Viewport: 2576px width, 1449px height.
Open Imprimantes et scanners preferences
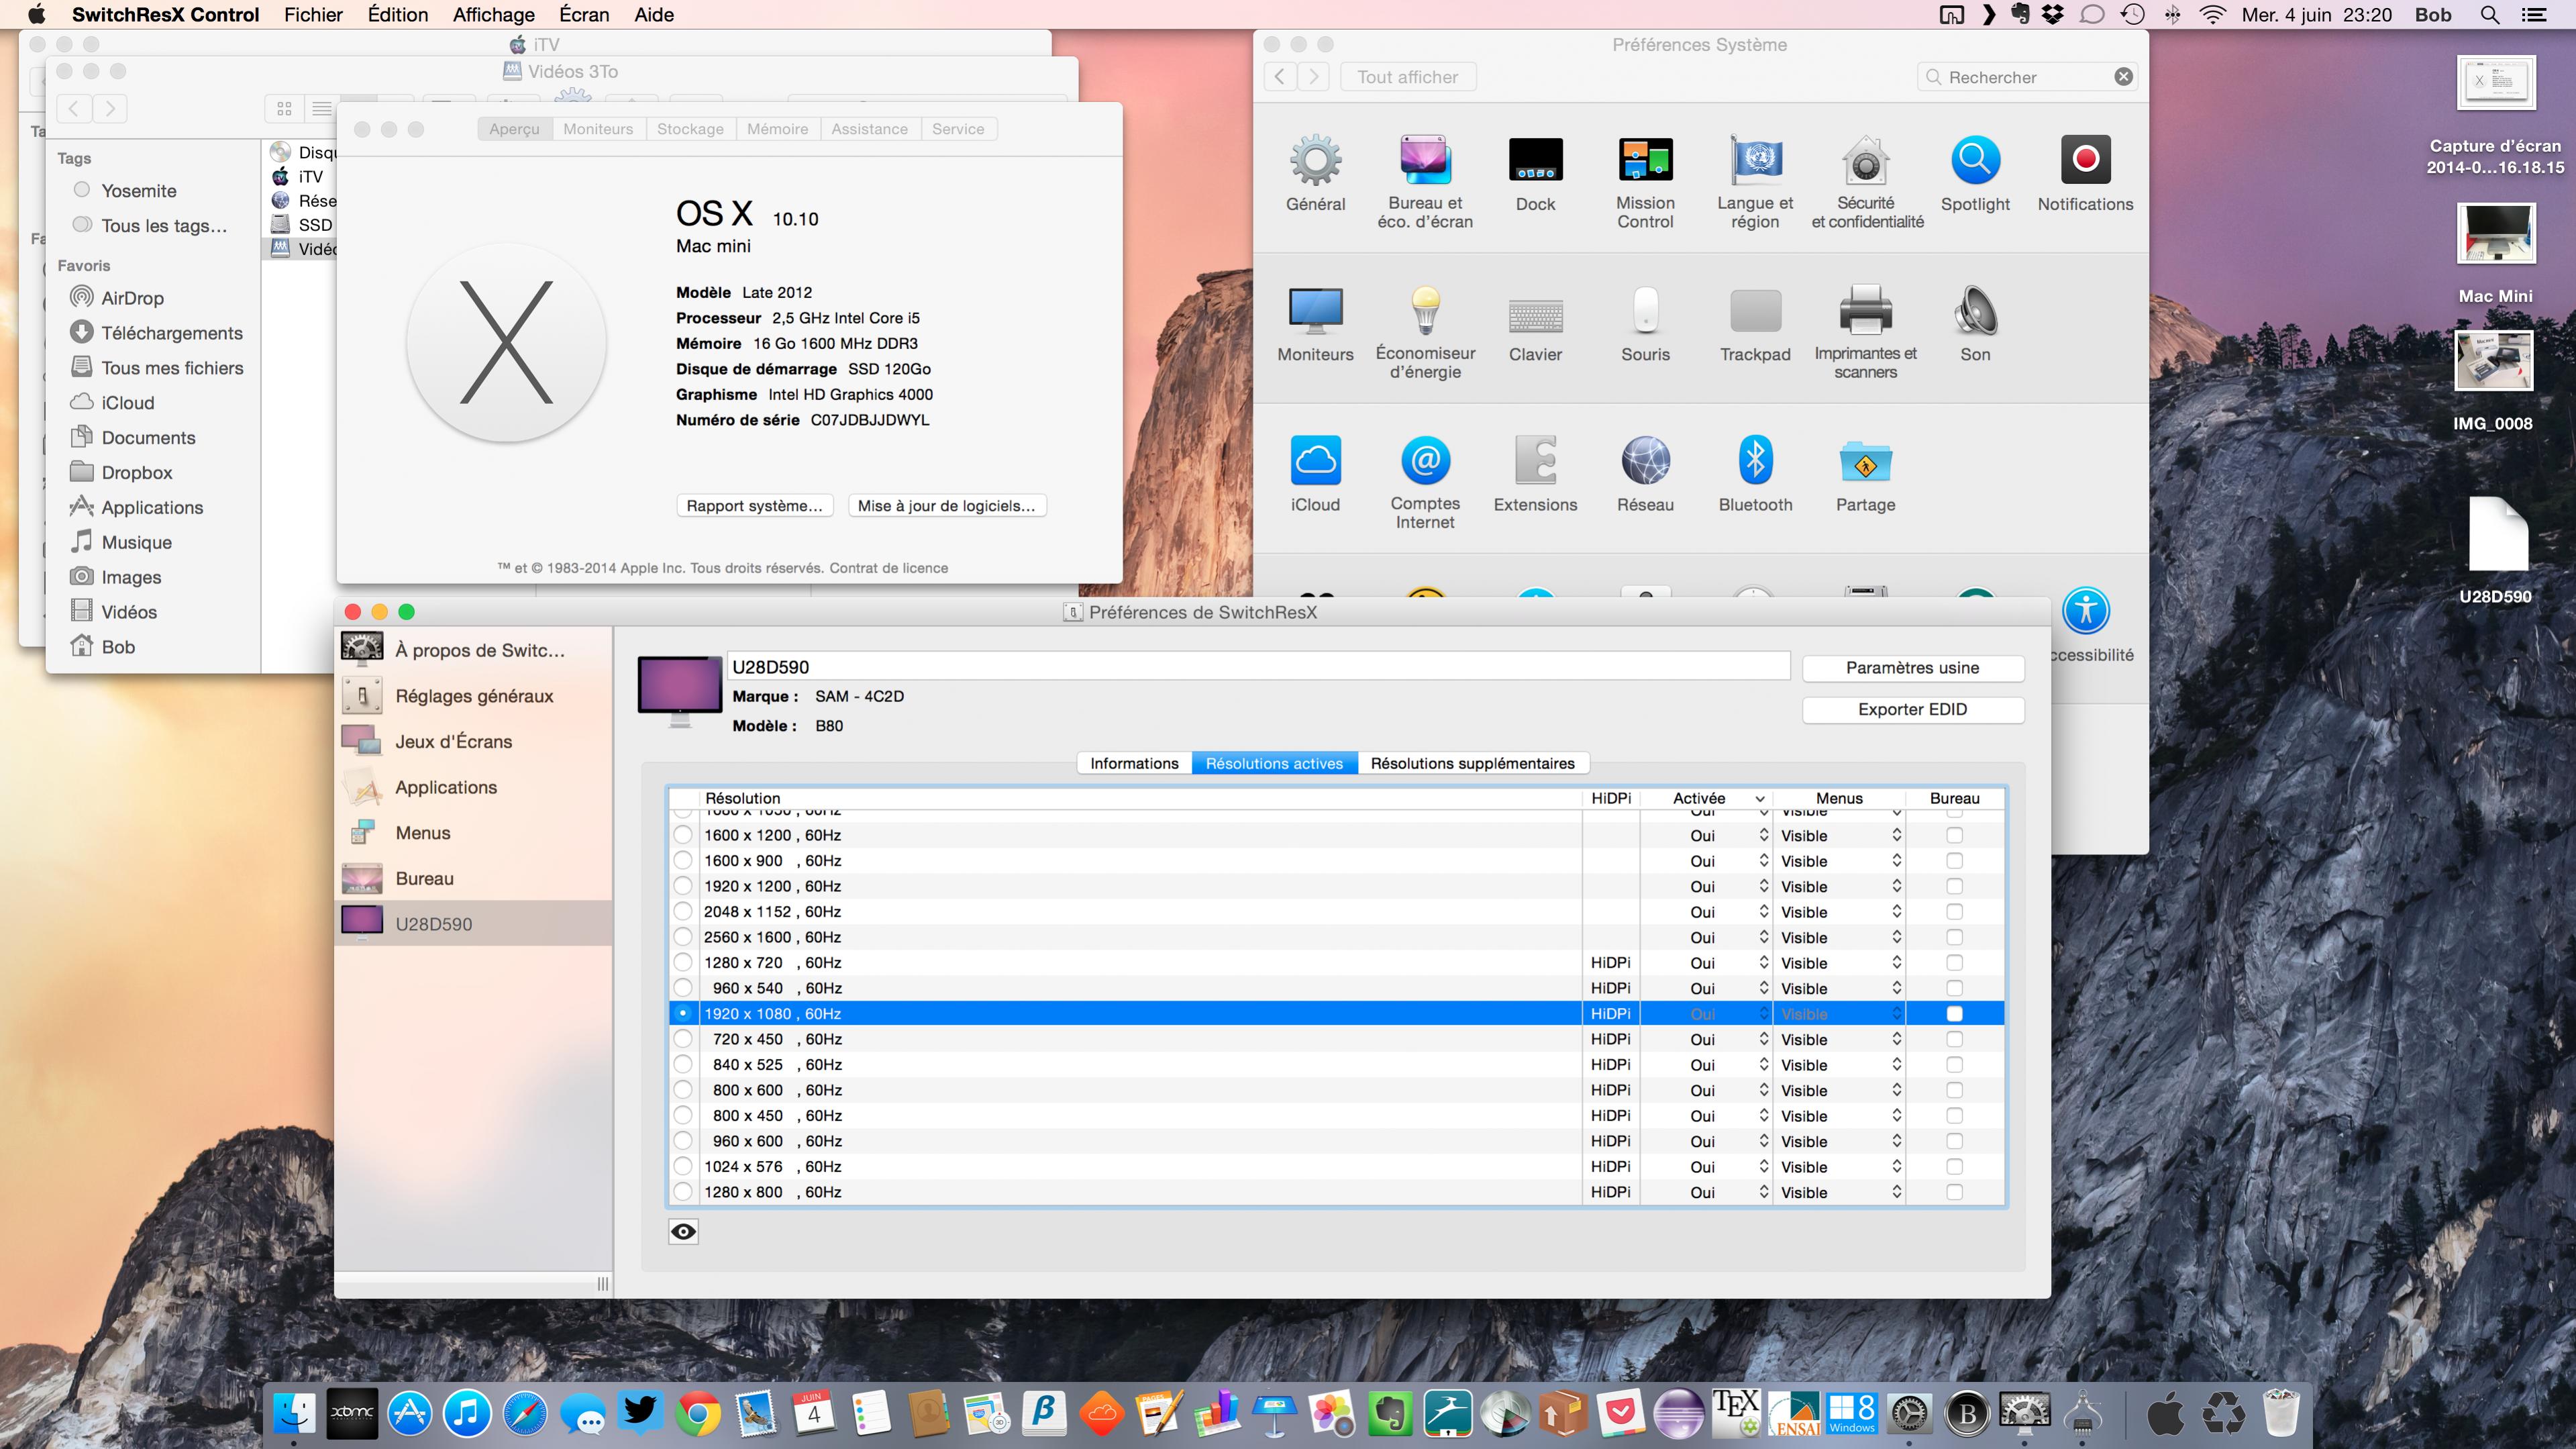[1866, 332]
